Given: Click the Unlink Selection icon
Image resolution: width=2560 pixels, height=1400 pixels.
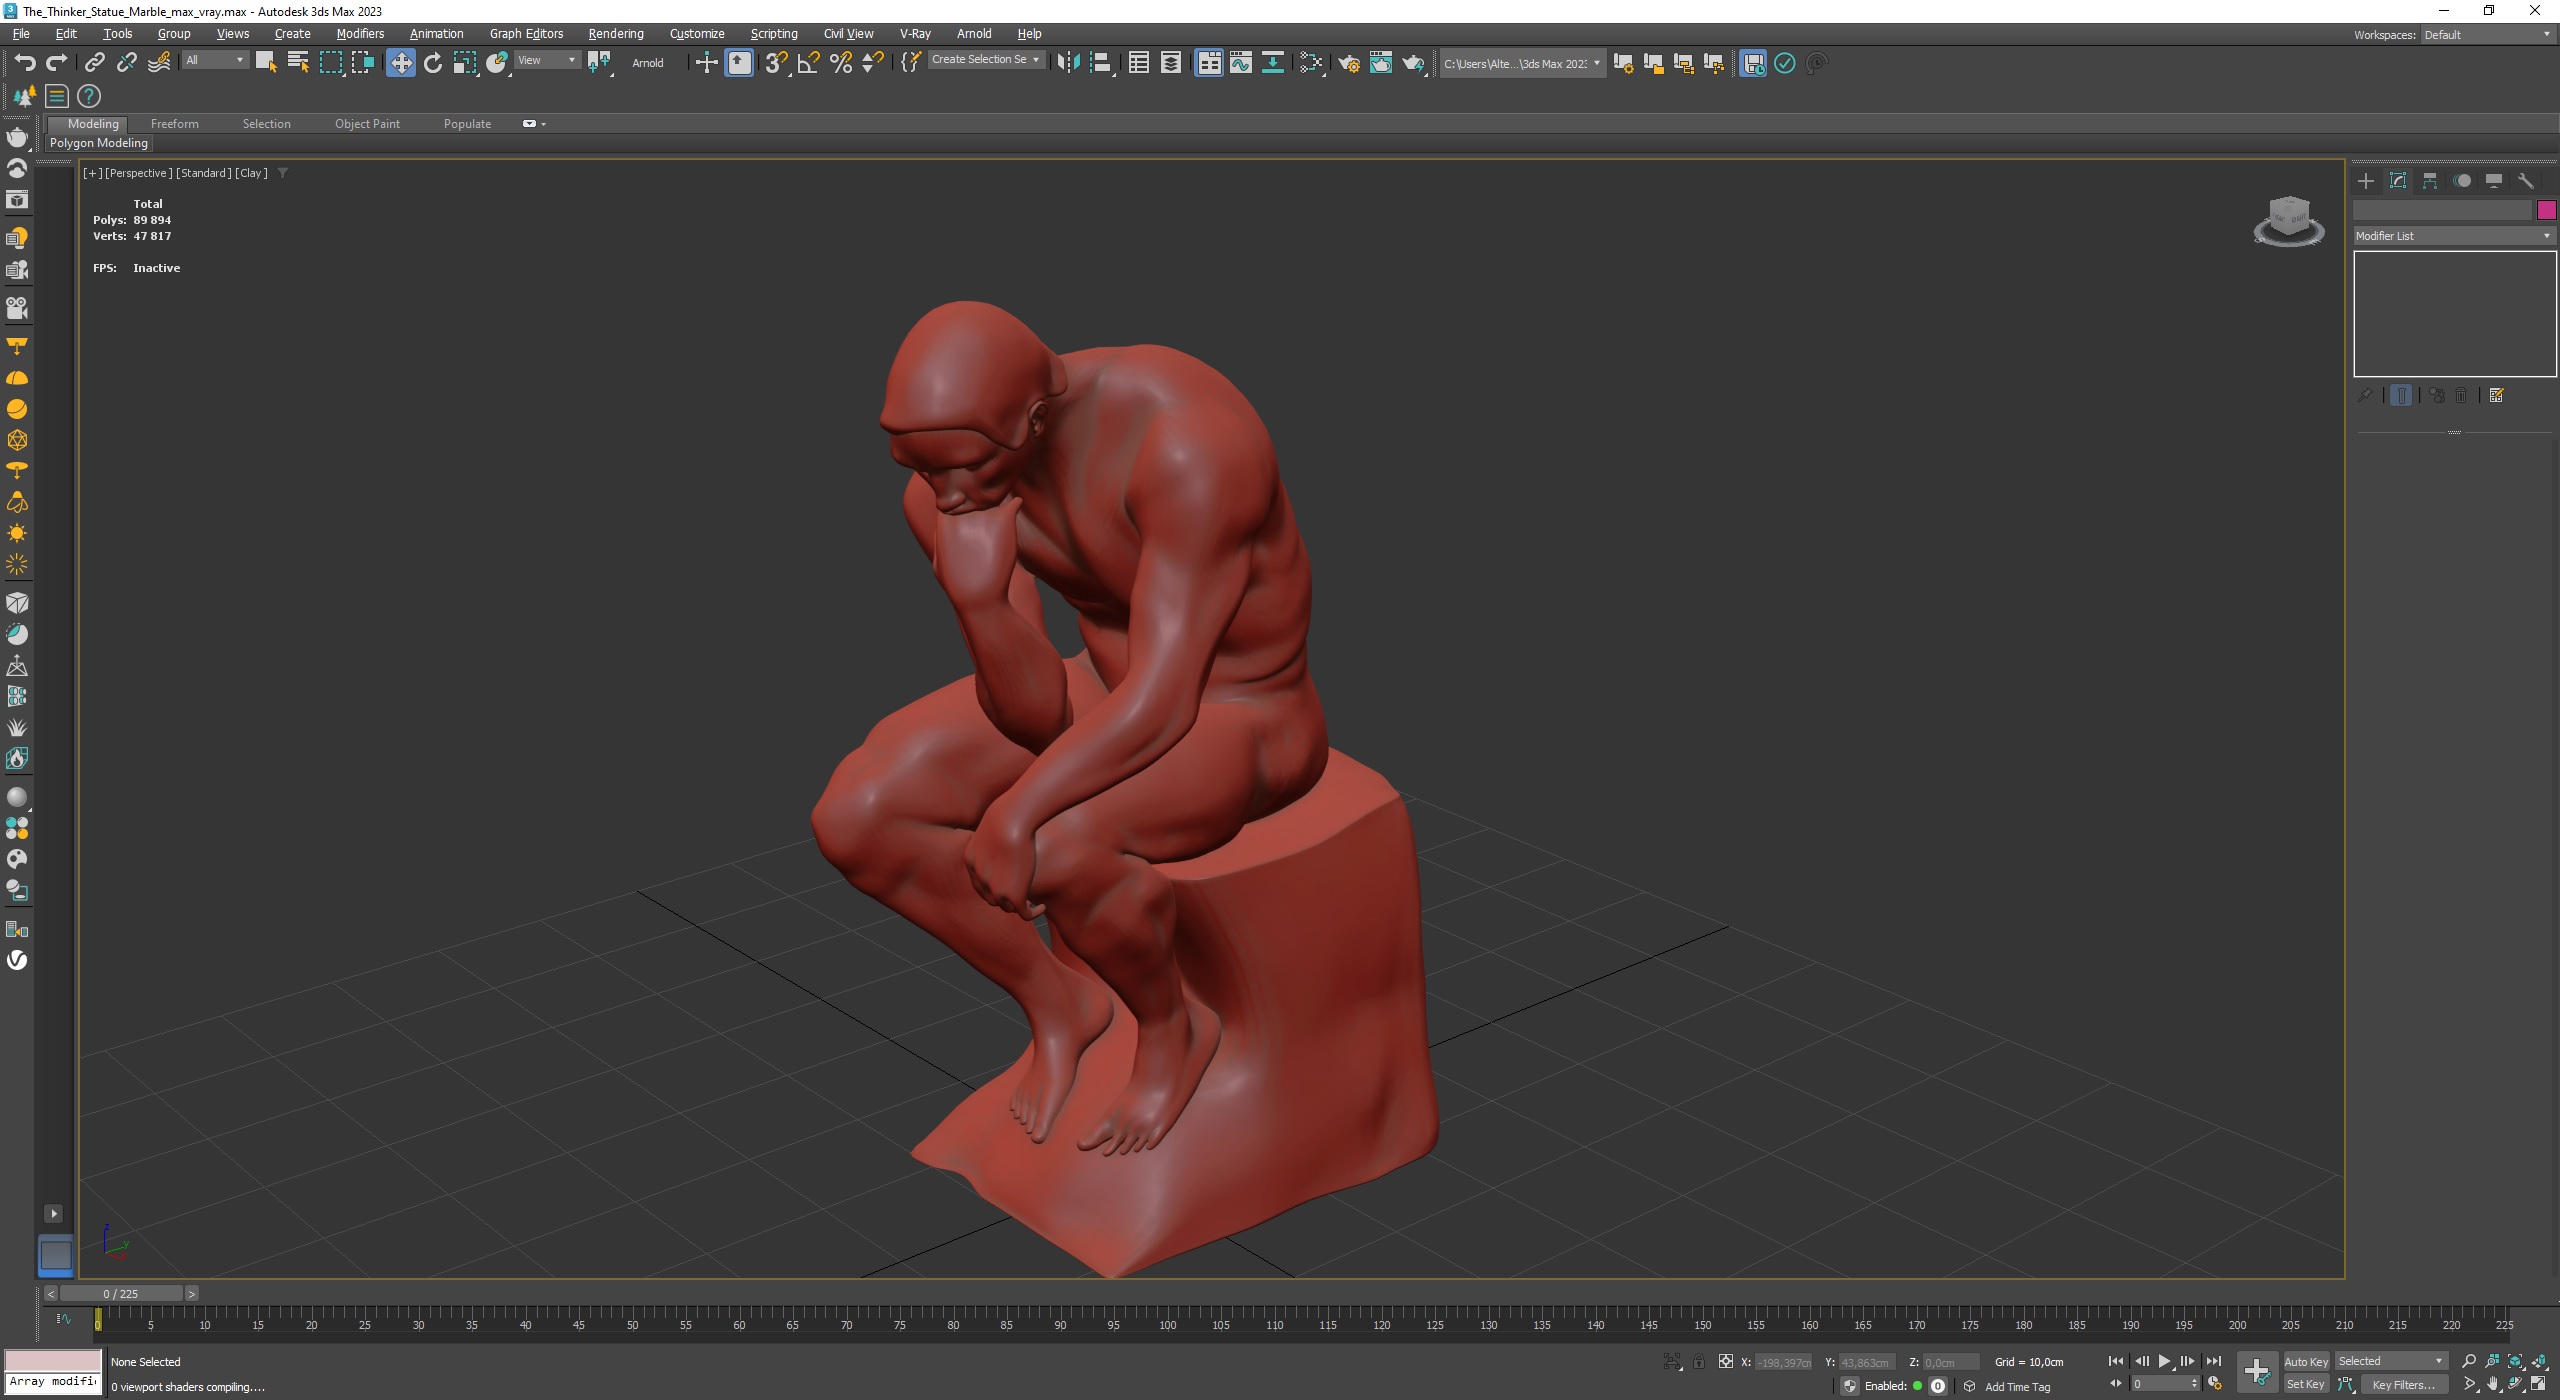Looking at the screenshot, I should point(126,63).
